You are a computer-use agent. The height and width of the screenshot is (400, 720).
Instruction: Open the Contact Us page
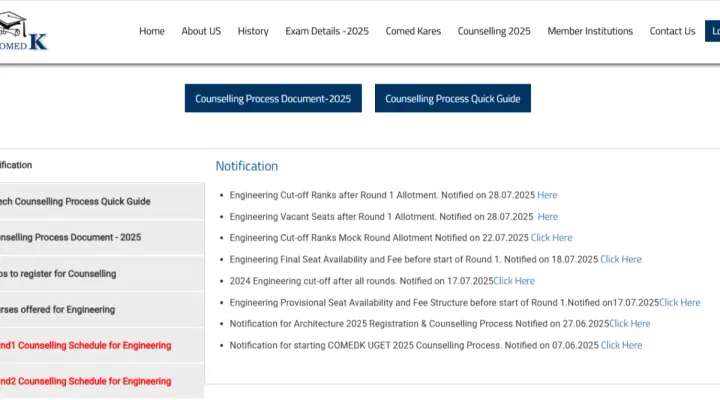[672, 31]
